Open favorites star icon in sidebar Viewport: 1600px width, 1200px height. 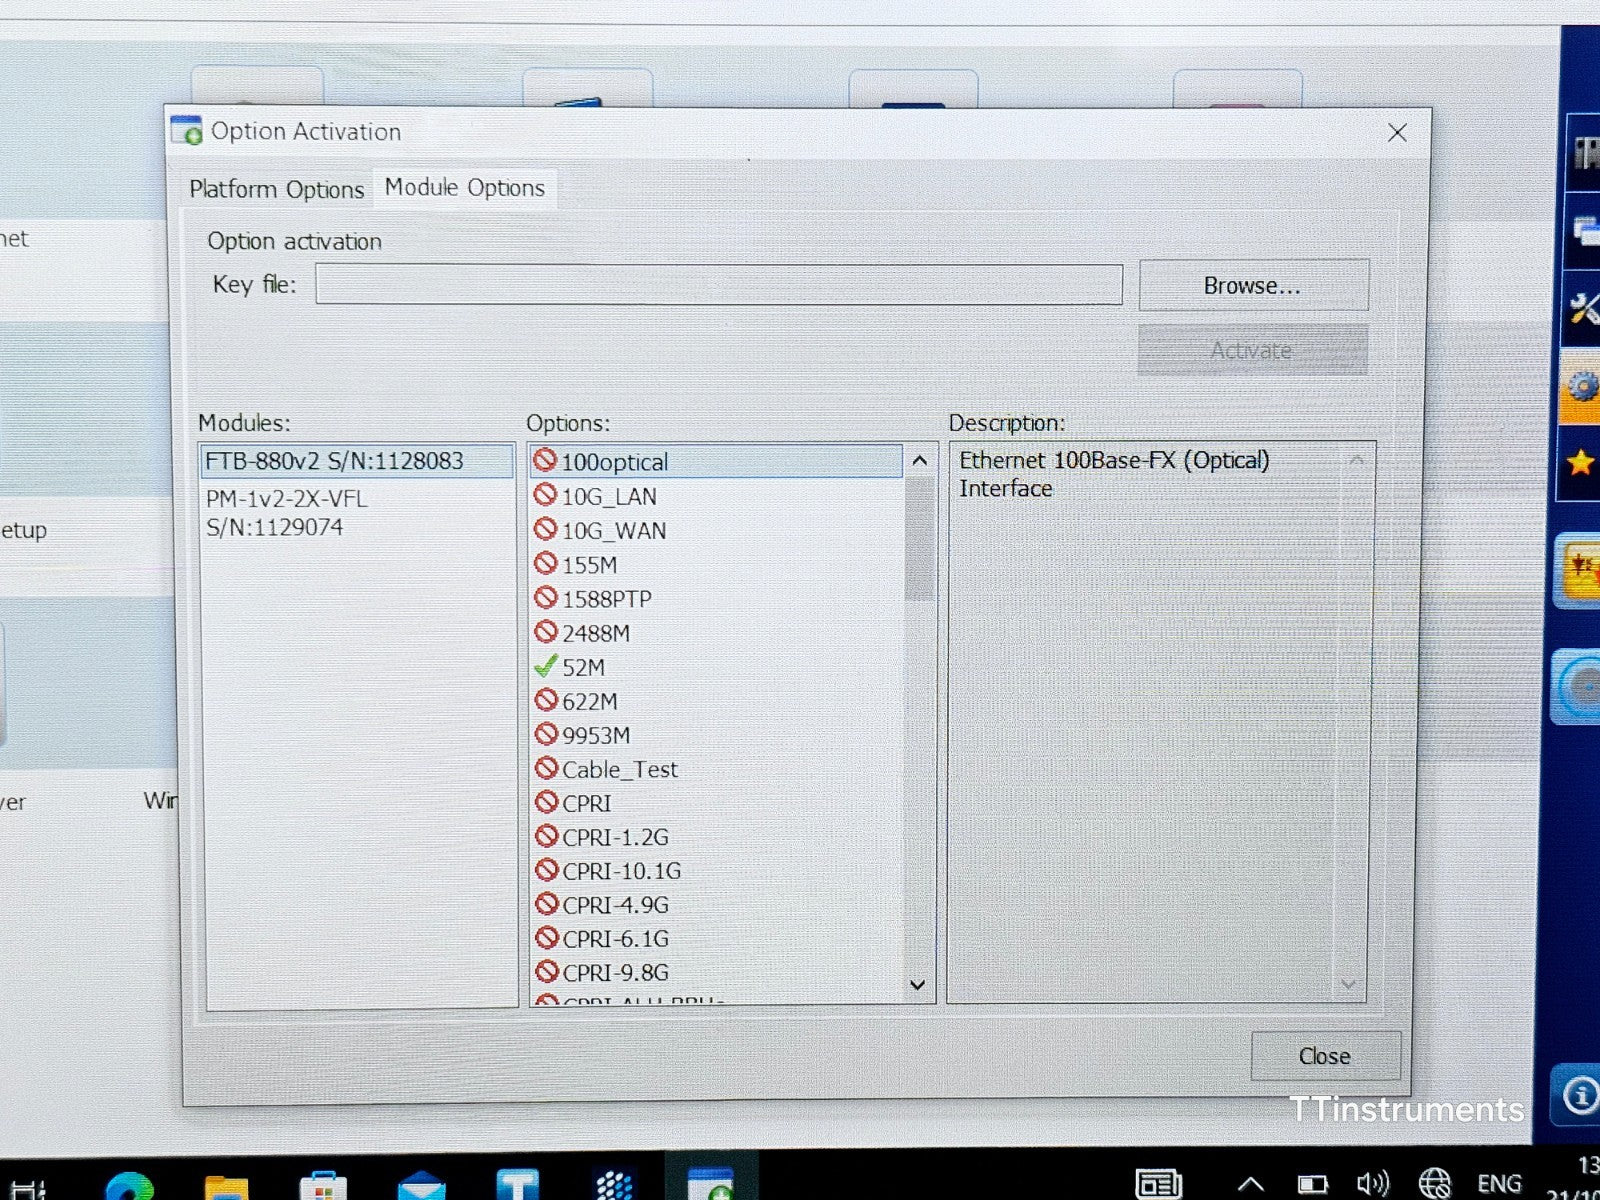tap(1581, 462)
